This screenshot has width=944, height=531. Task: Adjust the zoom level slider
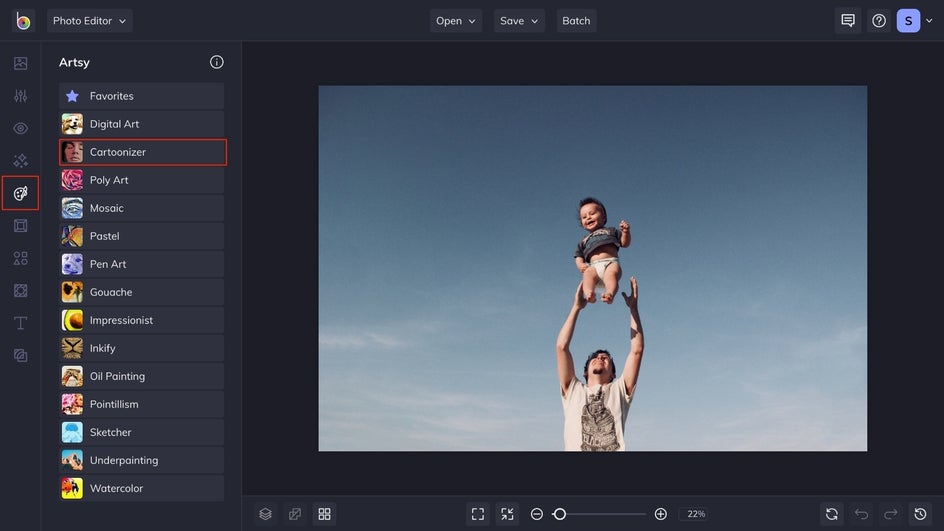[560, 514]
